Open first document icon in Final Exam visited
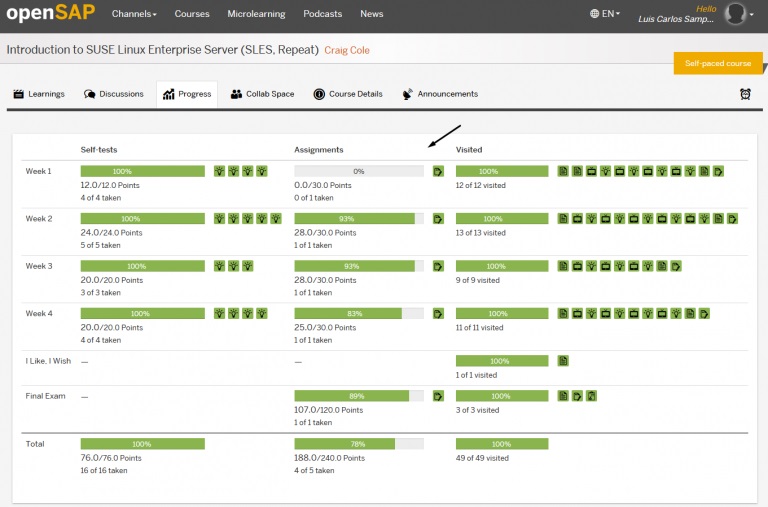The image size is (768, 507). pyautogui.click(x=563, y=396)
